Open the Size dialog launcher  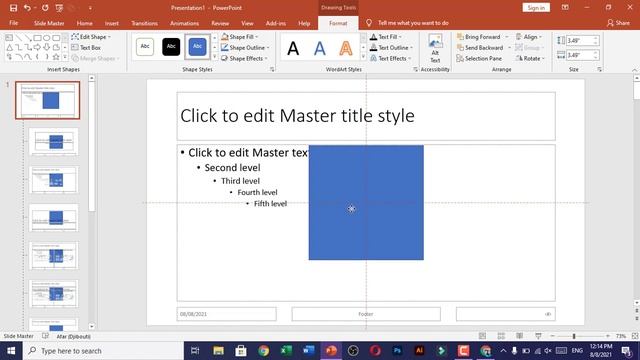pyautogui.click(x=599, y=70)
